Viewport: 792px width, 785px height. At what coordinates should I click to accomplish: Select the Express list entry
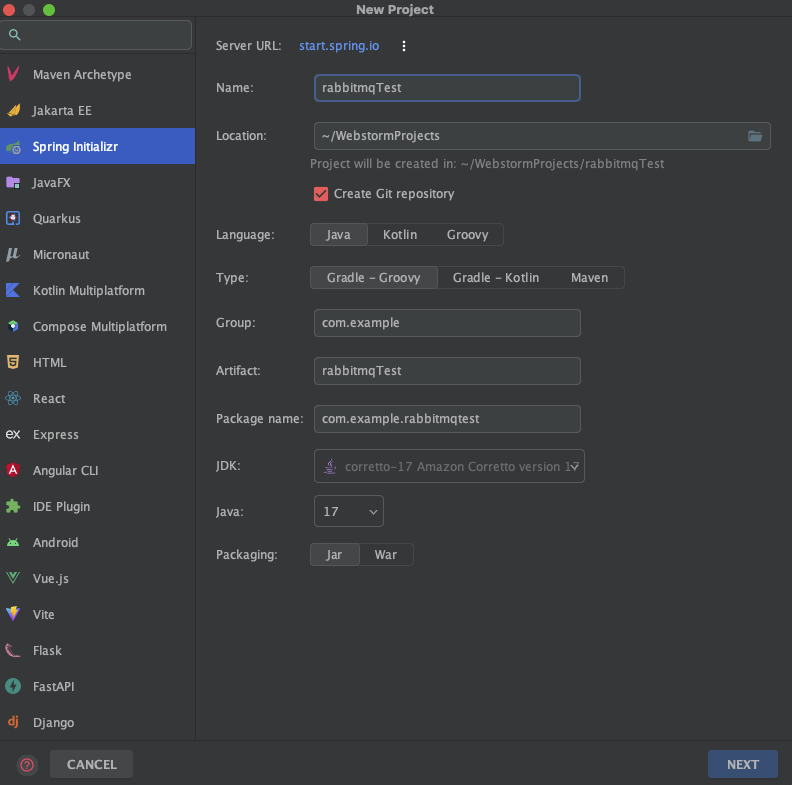97,434
